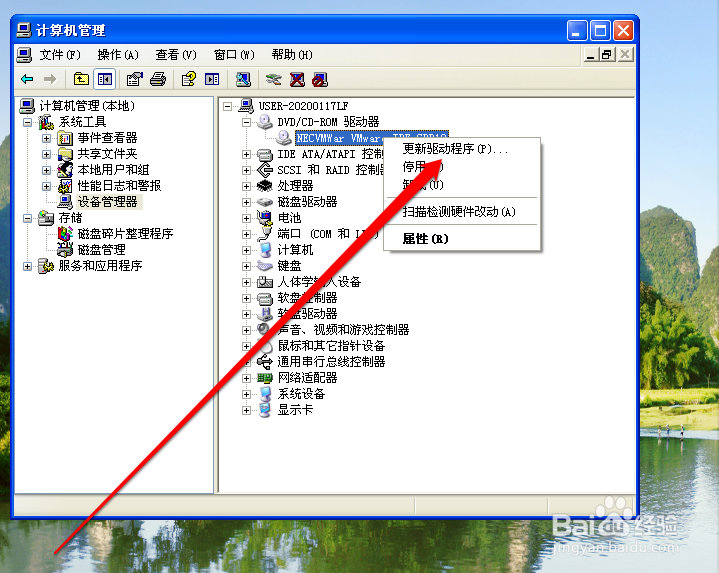The image size is (719, 573).
Task: Click the 性能日志和警报 icon
Action: point(66,186)
